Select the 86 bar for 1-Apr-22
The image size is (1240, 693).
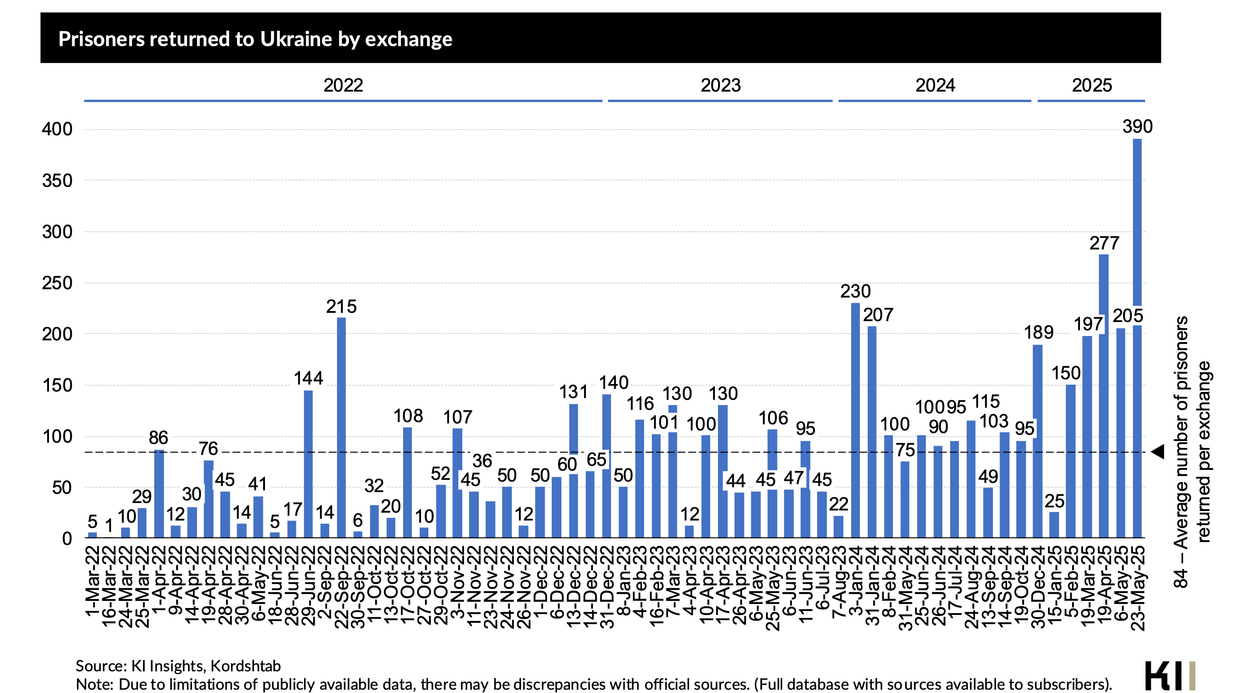click(159, 494)
